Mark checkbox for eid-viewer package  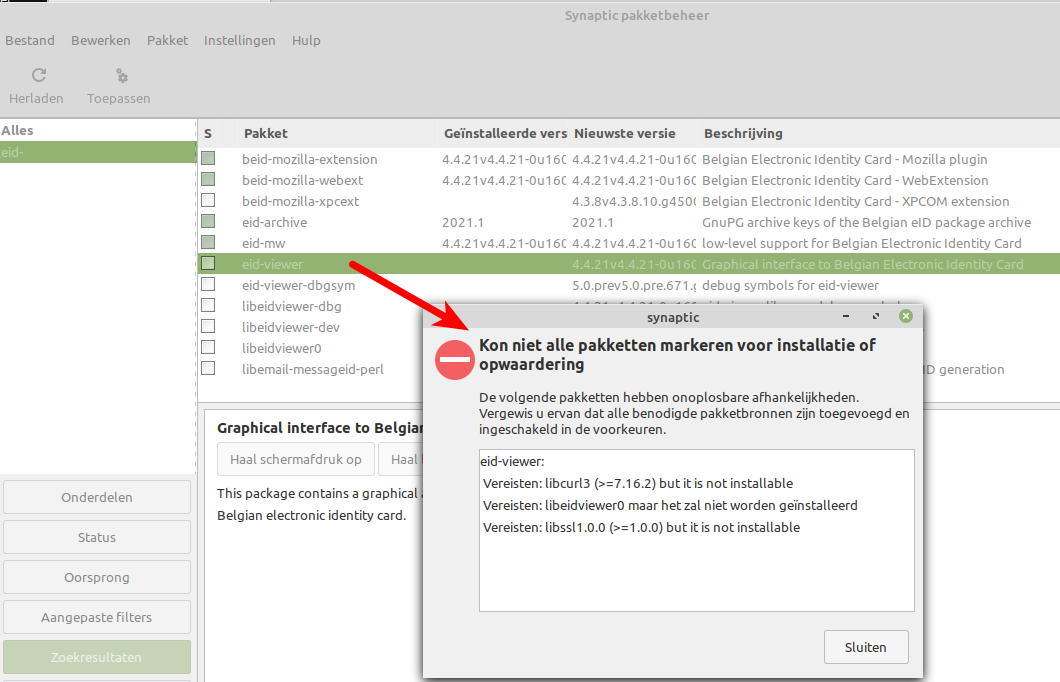click(x=208, y=263)
